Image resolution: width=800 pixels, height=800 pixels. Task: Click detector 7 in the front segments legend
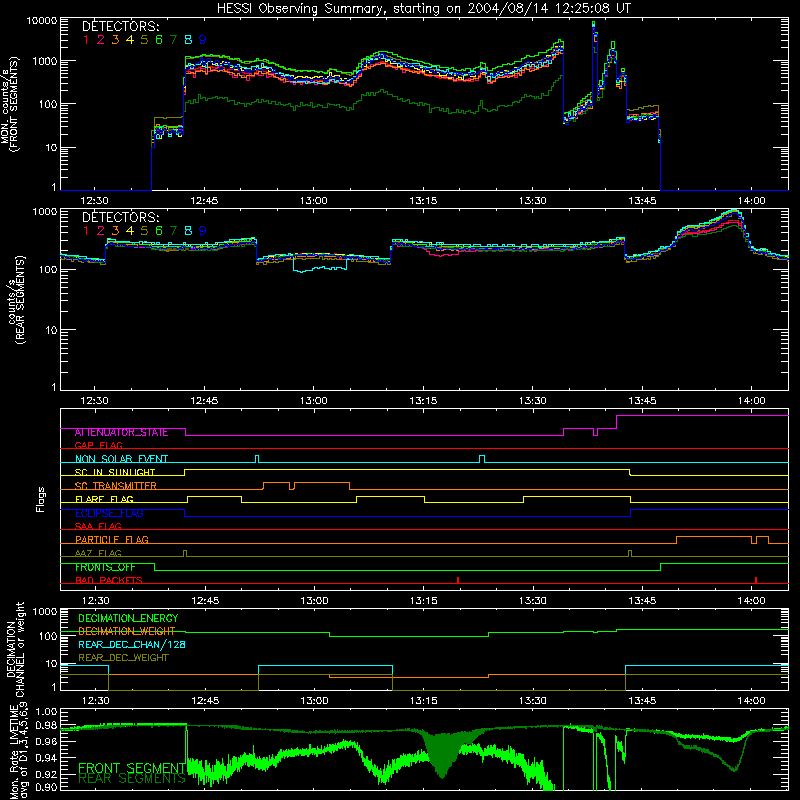(x=173, y=40)
